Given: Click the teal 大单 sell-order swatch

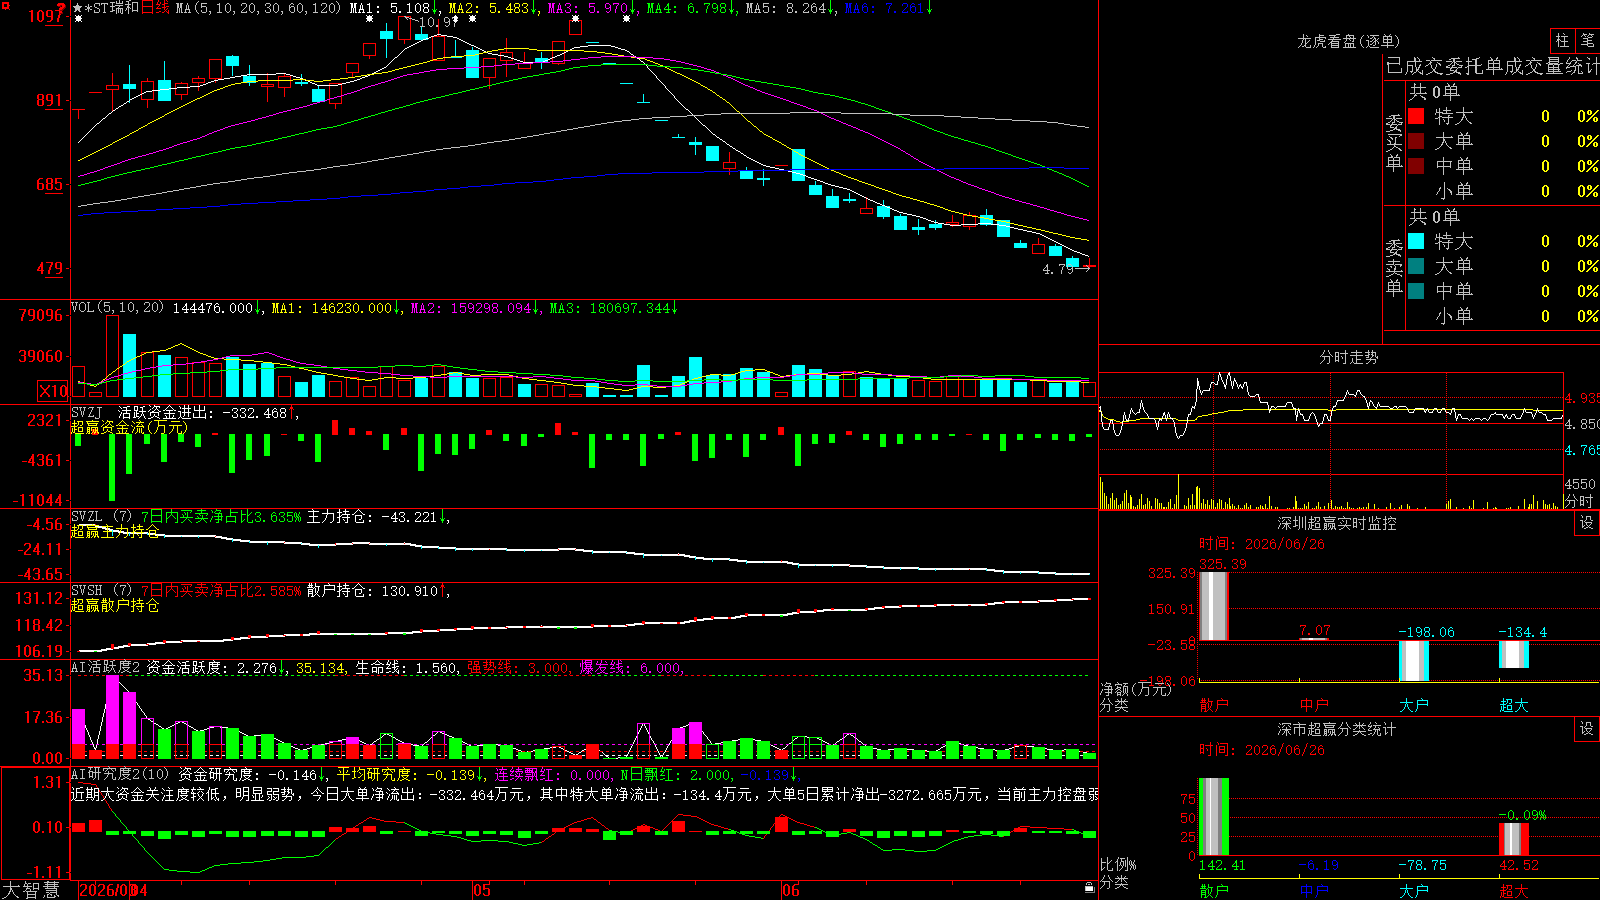Looking at the screenshot, I should (1416, 266).
